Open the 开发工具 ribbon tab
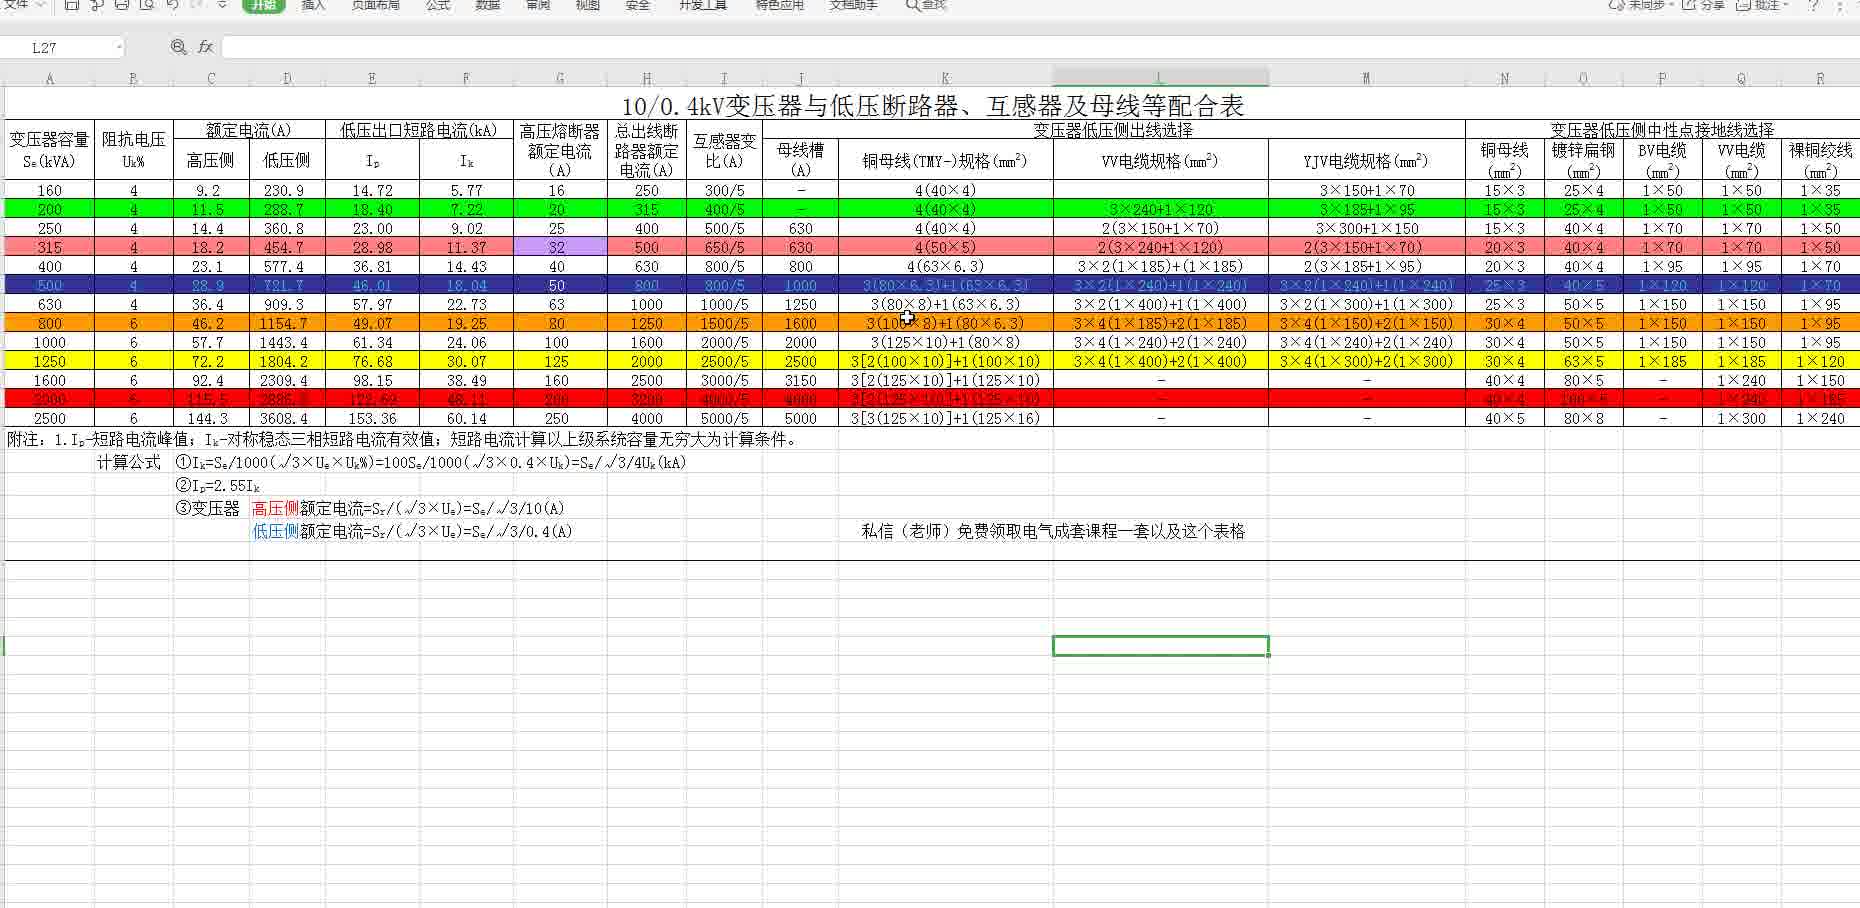 [703, 5]
